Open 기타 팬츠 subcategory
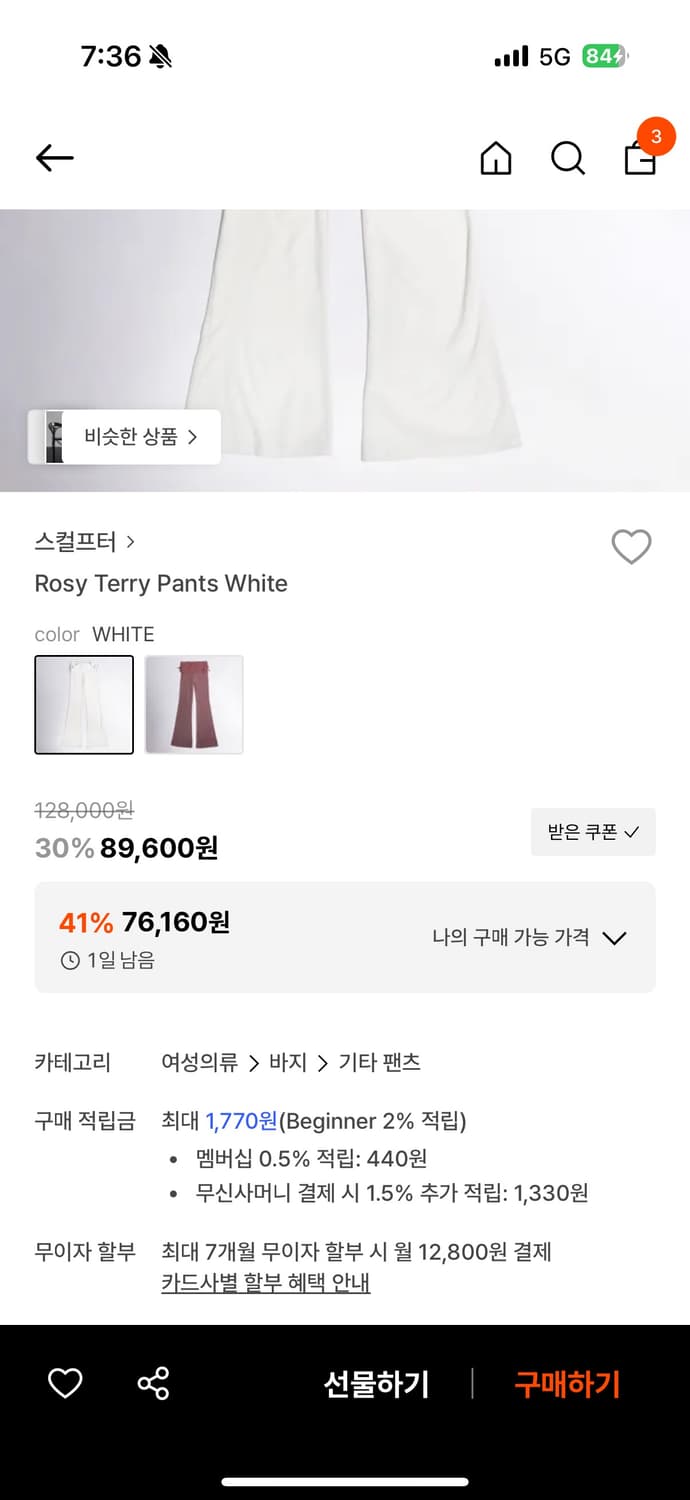Viewport: 690px width, 1500px height. pyautogui.click(x=380, y=1063)
